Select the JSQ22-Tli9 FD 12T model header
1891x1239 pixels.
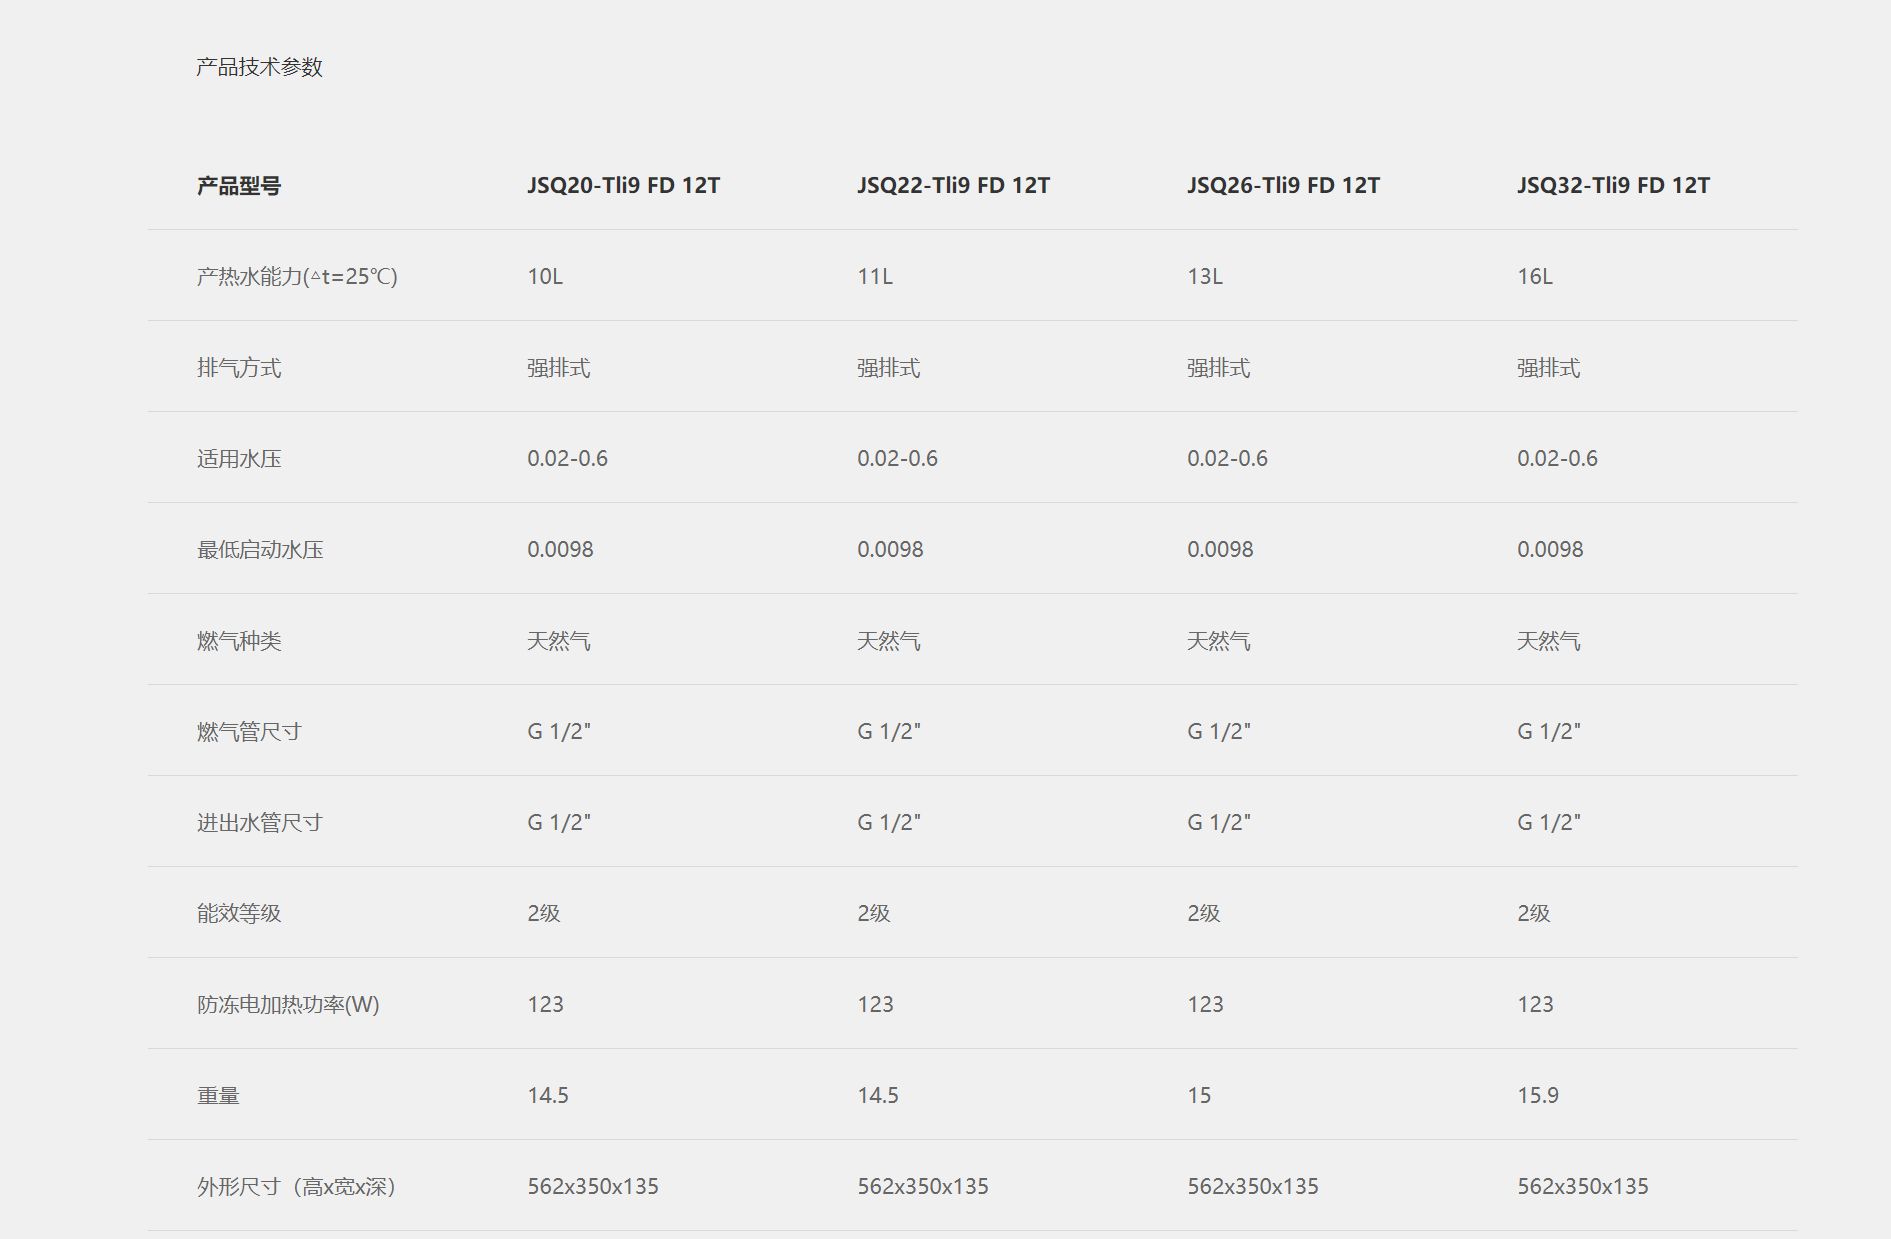(953, 185)
